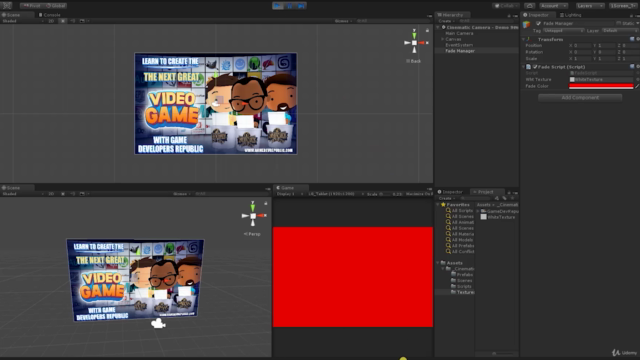Viewport: 640px width, 360px height.
Task: Select the image in the top Scene view
Action: point(216,103)
